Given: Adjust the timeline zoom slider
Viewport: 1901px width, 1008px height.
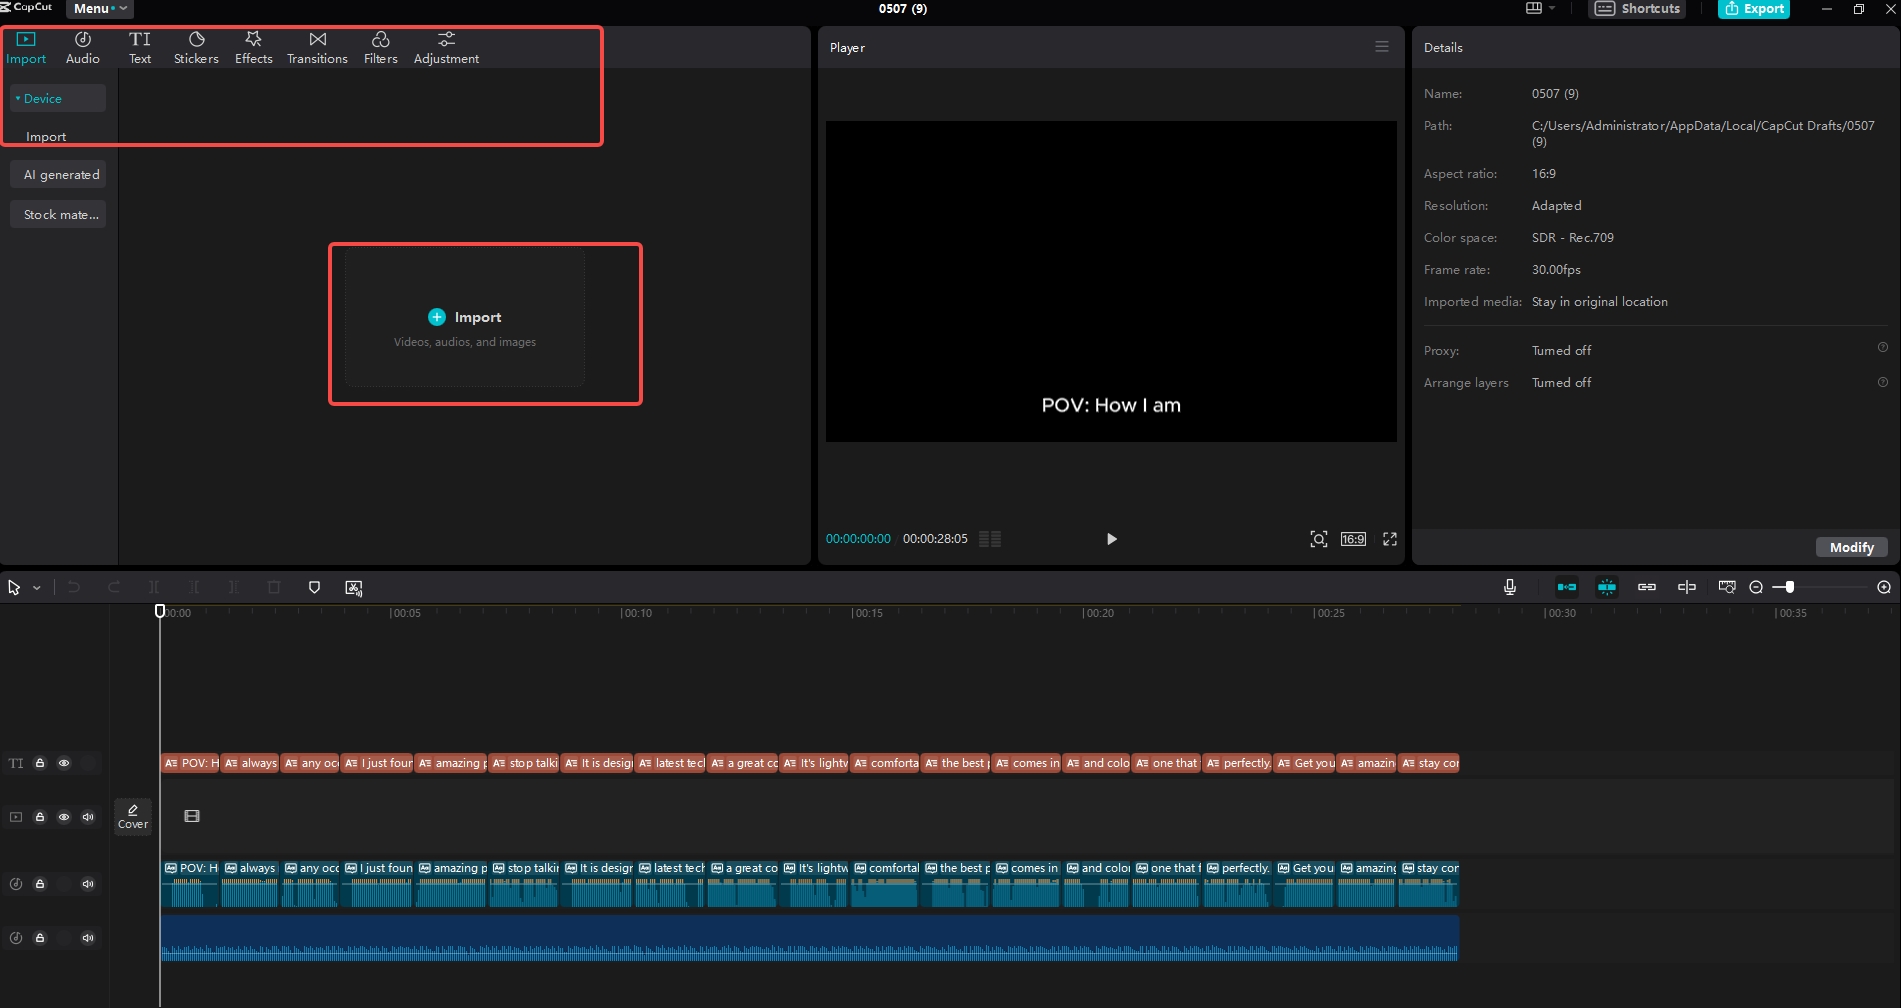Looking at the screenshot, I should tap(1789, 587).
